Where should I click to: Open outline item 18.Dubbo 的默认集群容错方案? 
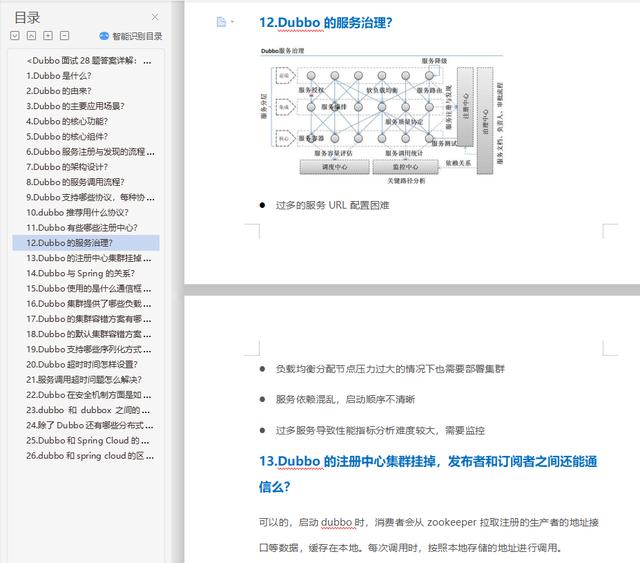coord(89,334)
